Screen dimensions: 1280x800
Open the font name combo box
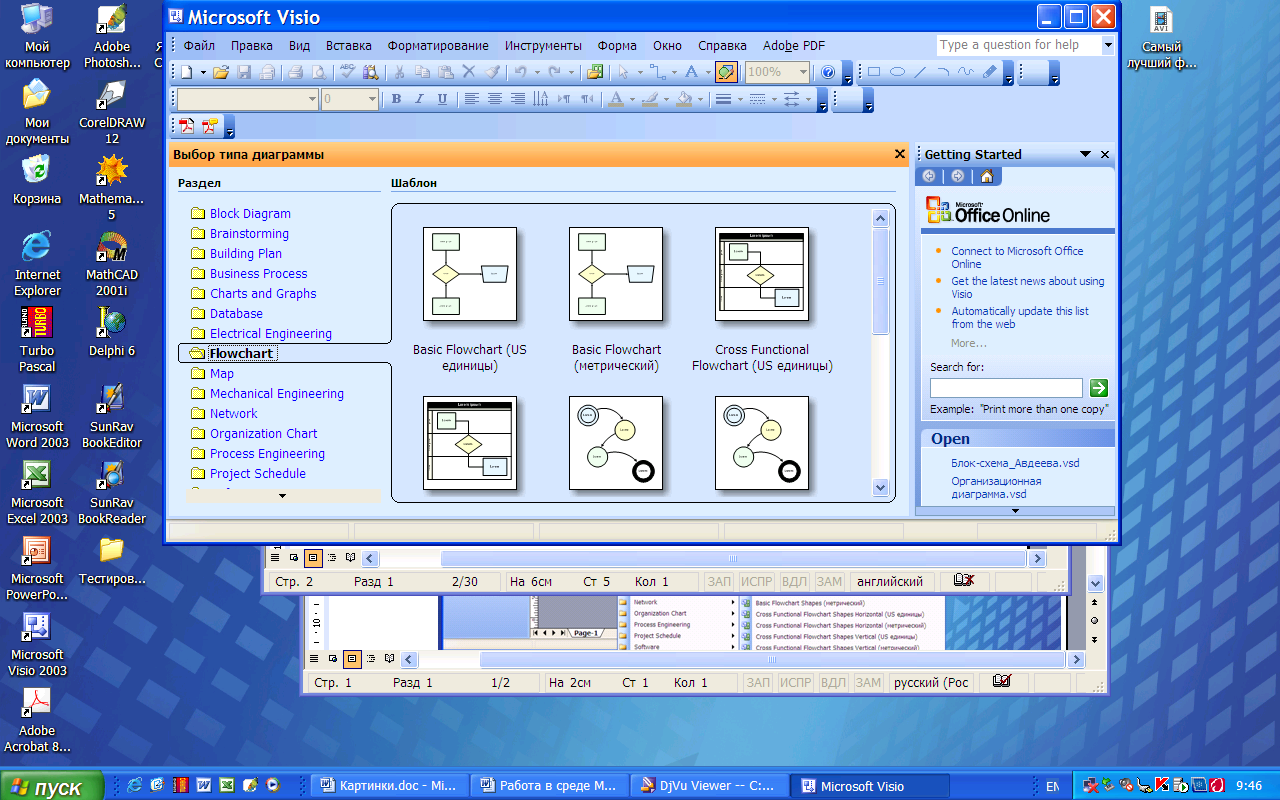[x=248, y=99]
